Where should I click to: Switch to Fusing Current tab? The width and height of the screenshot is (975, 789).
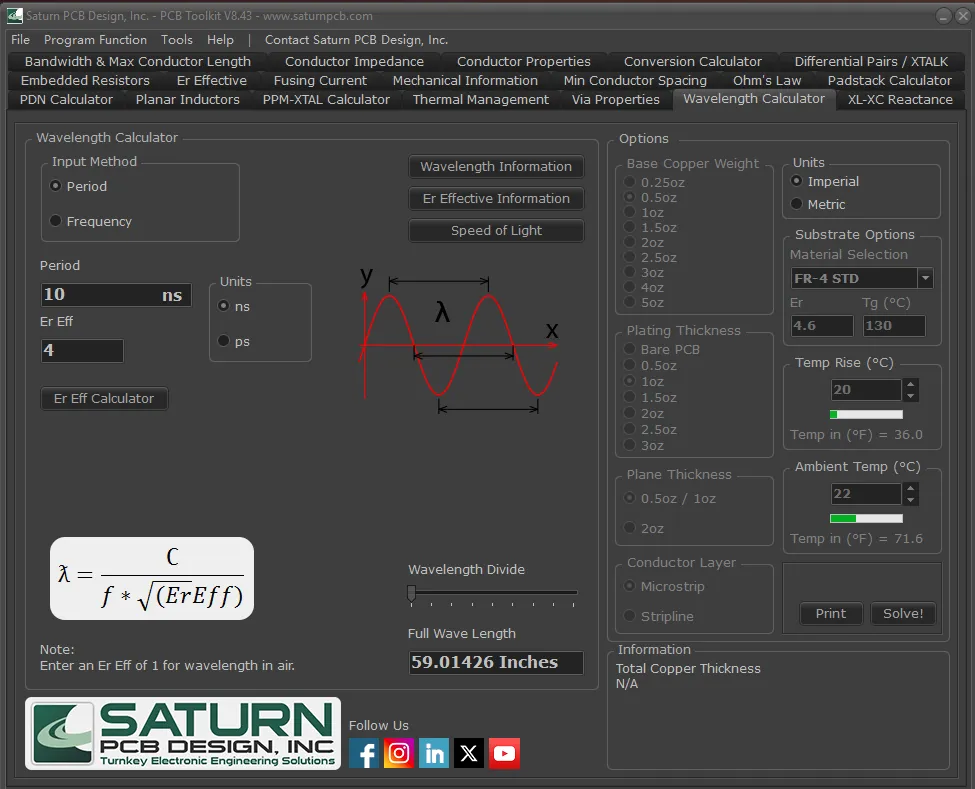(320, 80)
